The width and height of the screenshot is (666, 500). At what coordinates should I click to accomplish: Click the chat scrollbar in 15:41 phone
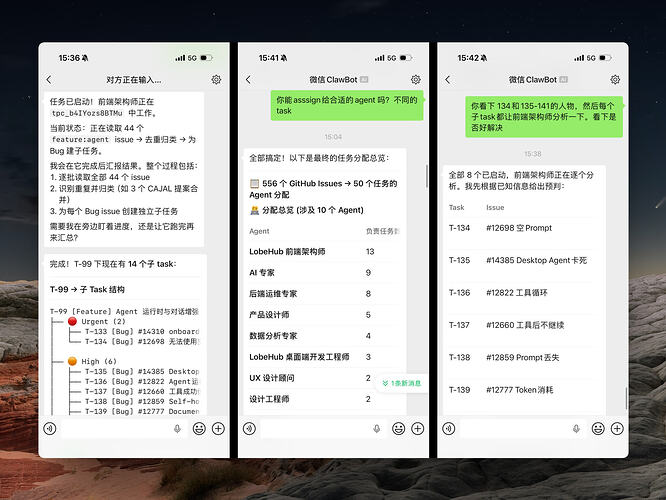pos(426,176)
